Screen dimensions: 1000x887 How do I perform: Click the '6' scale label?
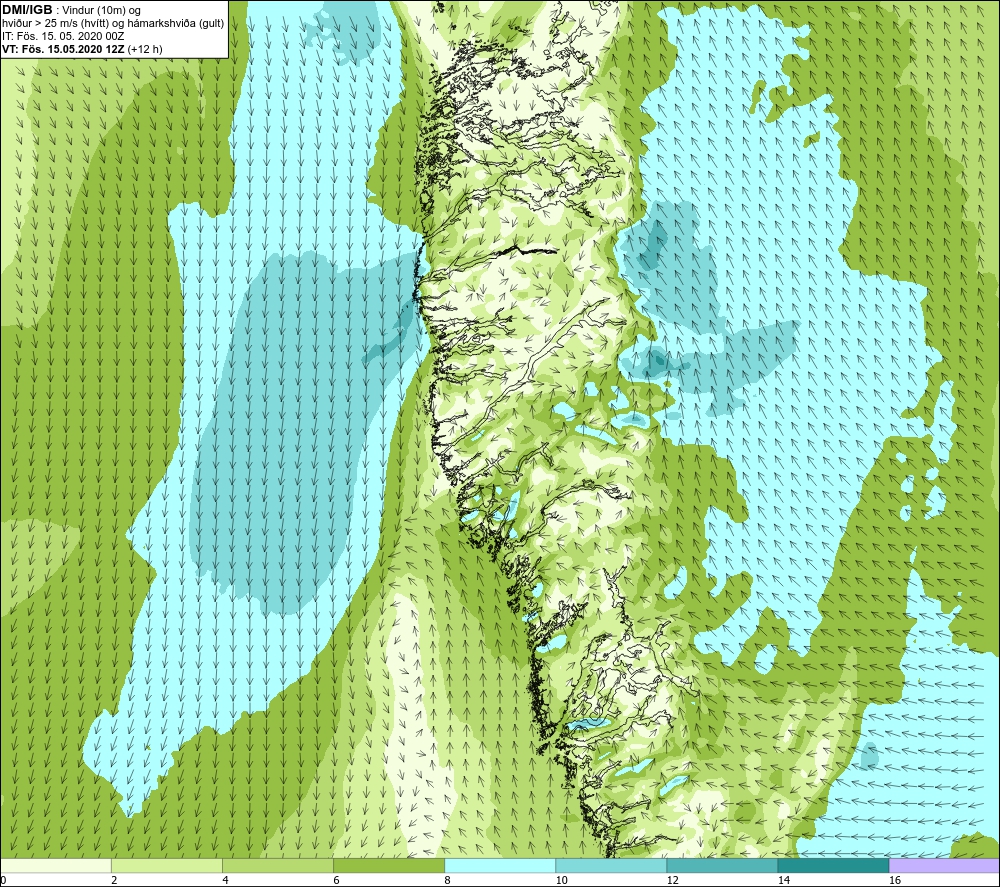tap(336, 881)
